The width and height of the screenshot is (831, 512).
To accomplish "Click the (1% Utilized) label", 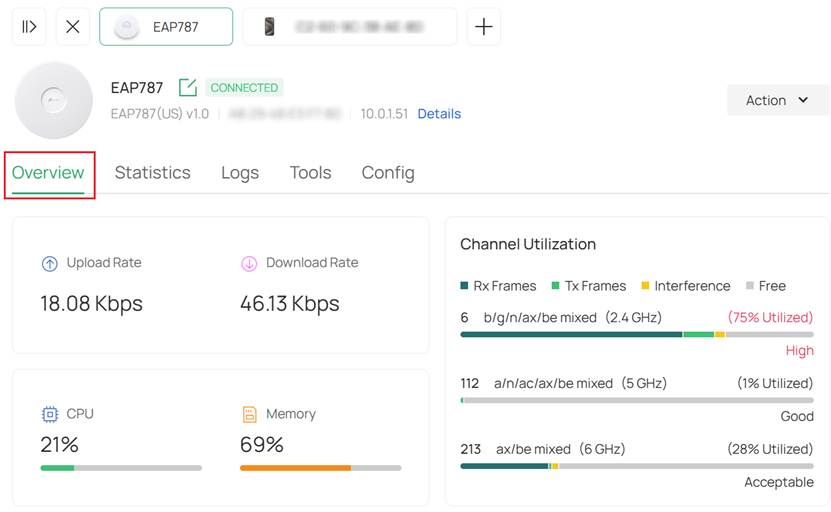I will [x=775, y=383].
